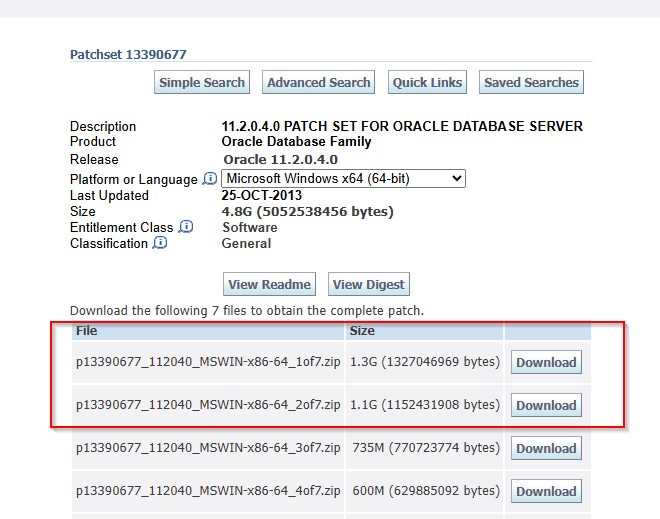Select the p13390677 2of7.zip file name
This screenshot has height=519, width=660.
[x=208, y=405]
